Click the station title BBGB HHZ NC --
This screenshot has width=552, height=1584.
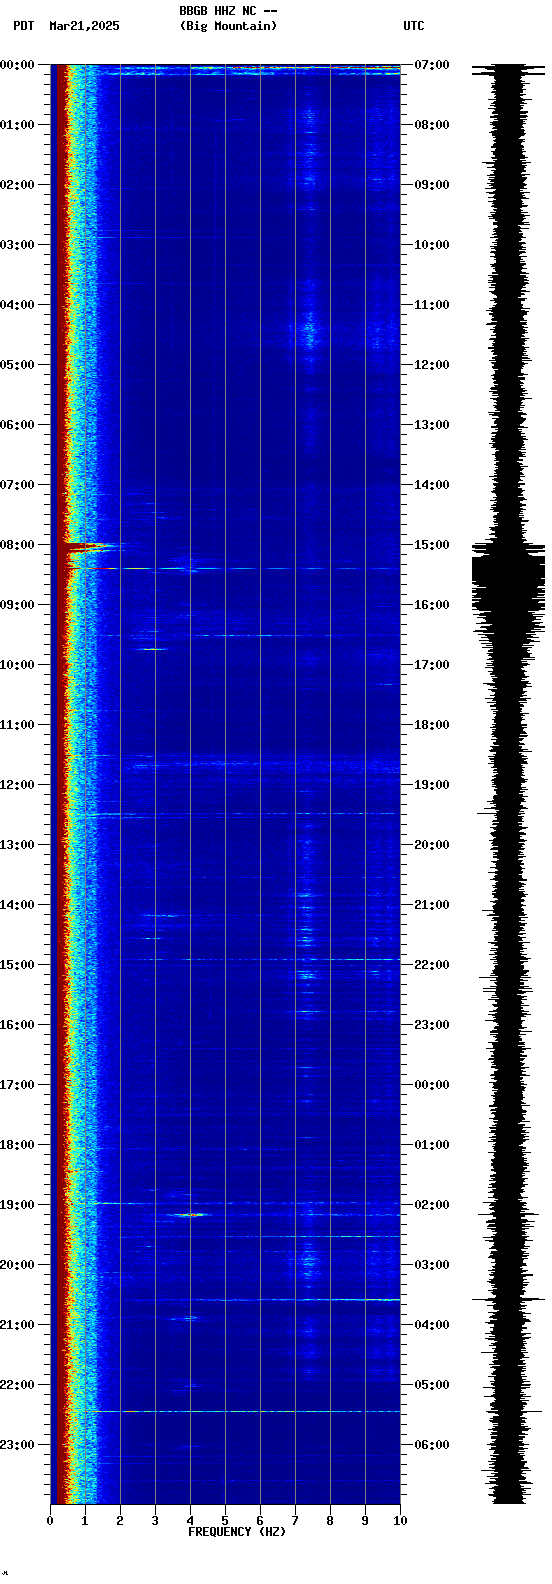[228, 11]
